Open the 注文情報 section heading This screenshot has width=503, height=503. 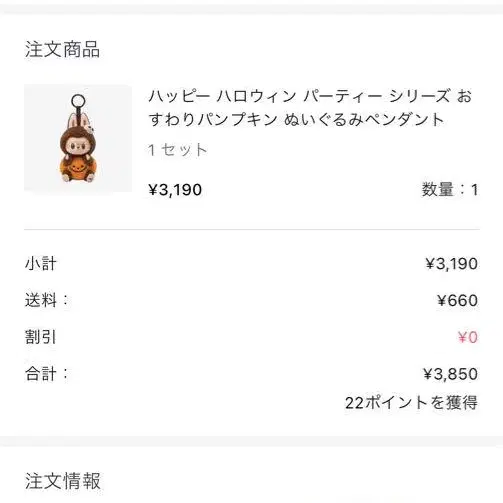[x=63, y=481]
